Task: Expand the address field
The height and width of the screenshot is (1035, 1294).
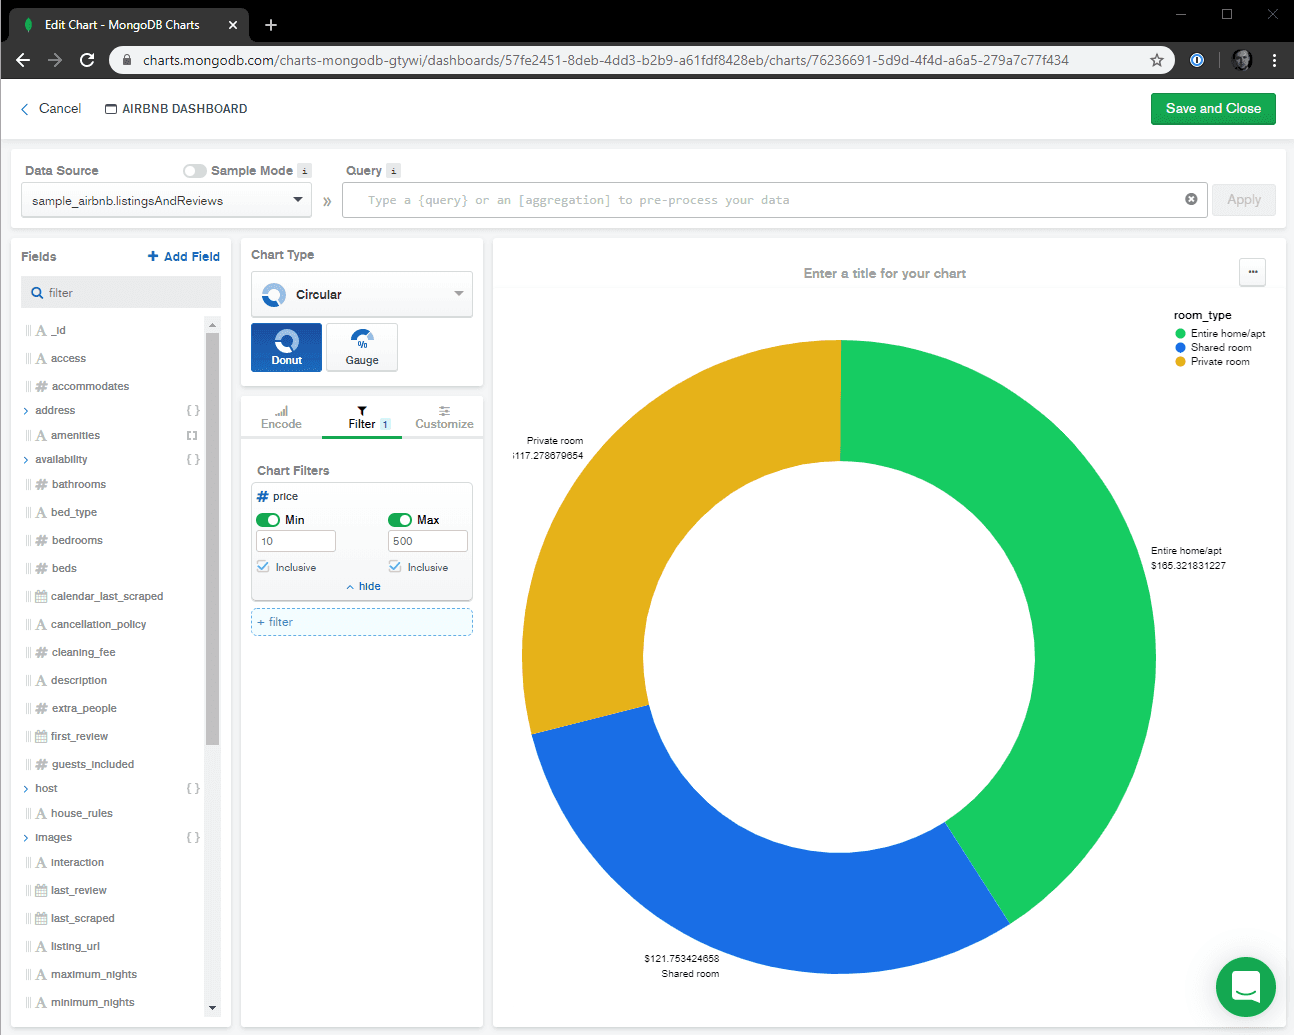Action: (x=26, y=411)
